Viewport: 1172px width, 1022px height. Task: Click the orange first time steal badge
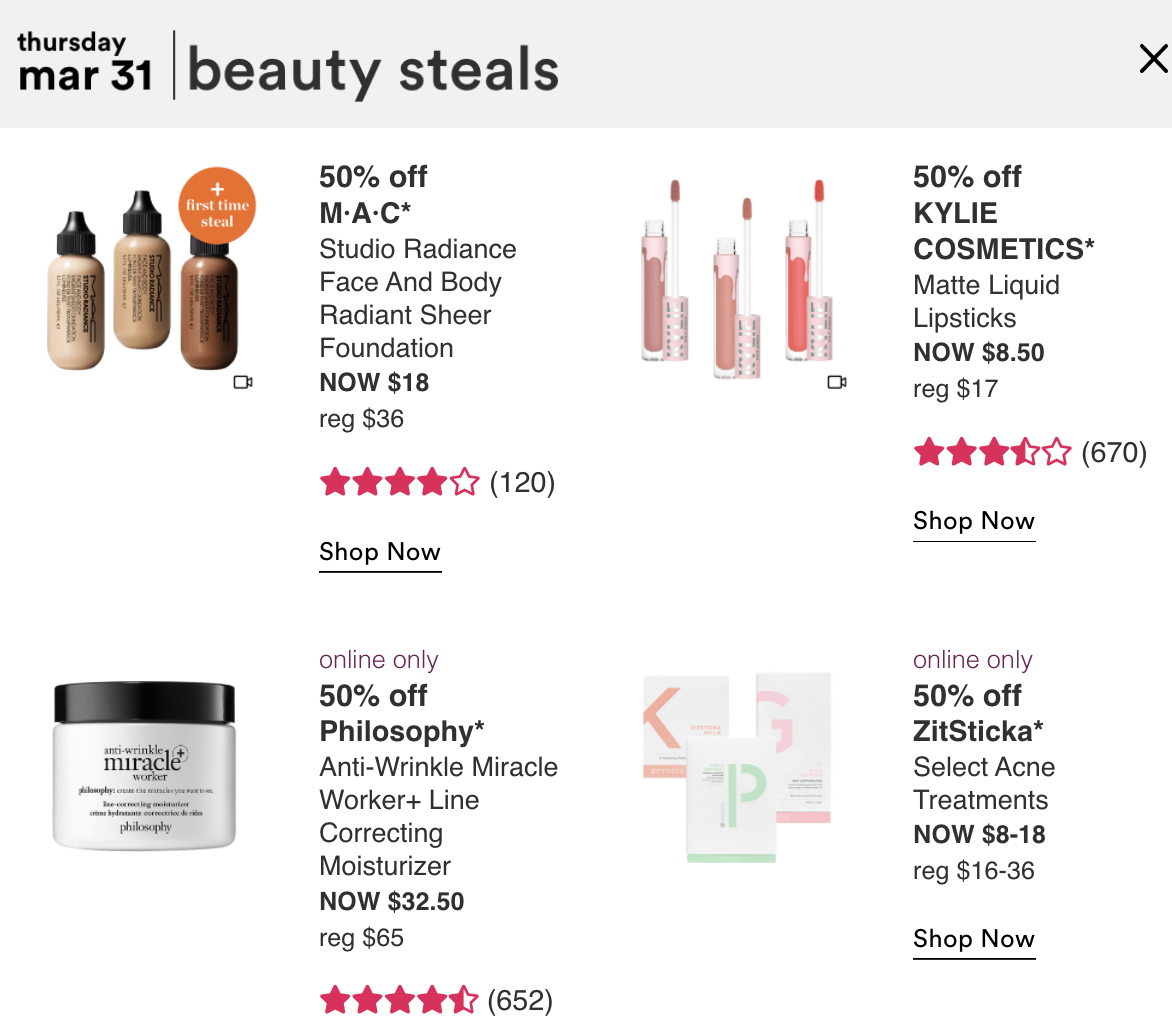click(217, 206)
